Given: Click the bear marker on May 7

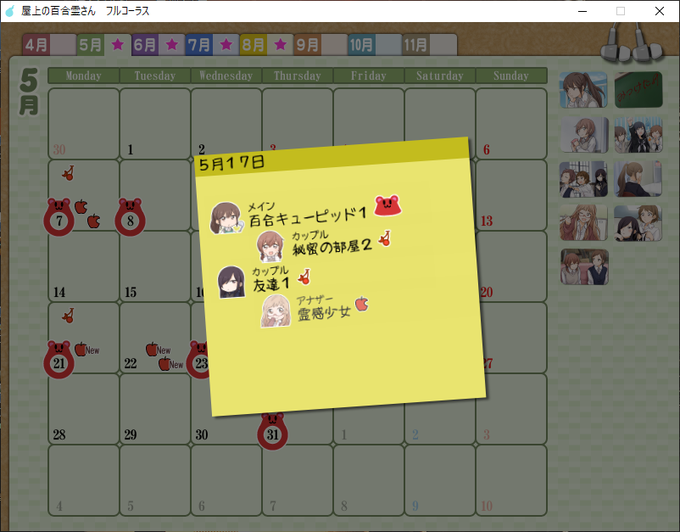Looking at the screenshot, I should point(59,217).
